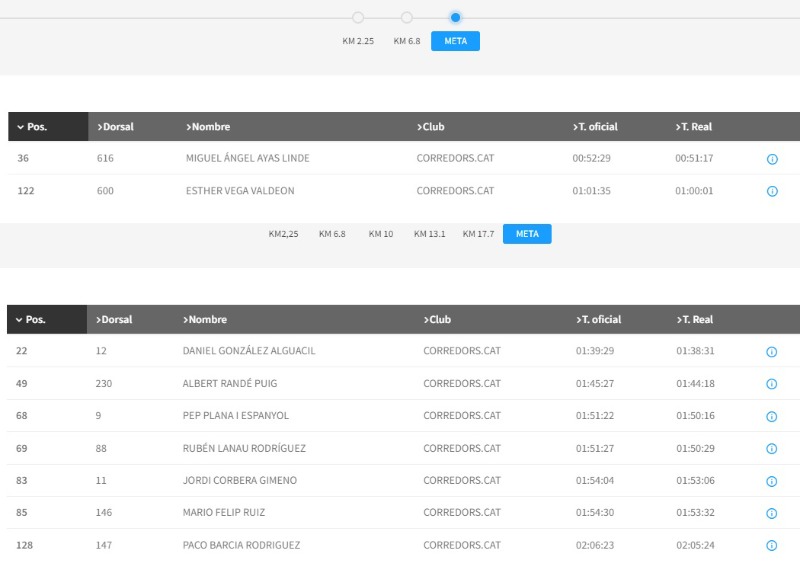Click dorsal number 146
This screenshot has height=575, width=800.
tap(104, 513)
